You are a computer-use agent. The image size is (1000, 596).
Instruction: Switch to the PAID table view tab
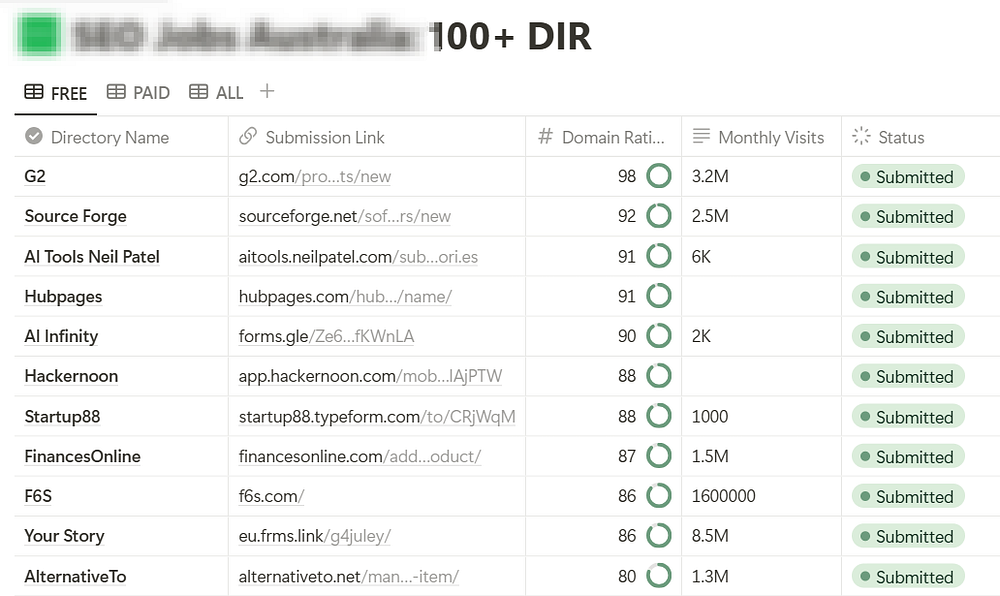[x=138, y=93]
